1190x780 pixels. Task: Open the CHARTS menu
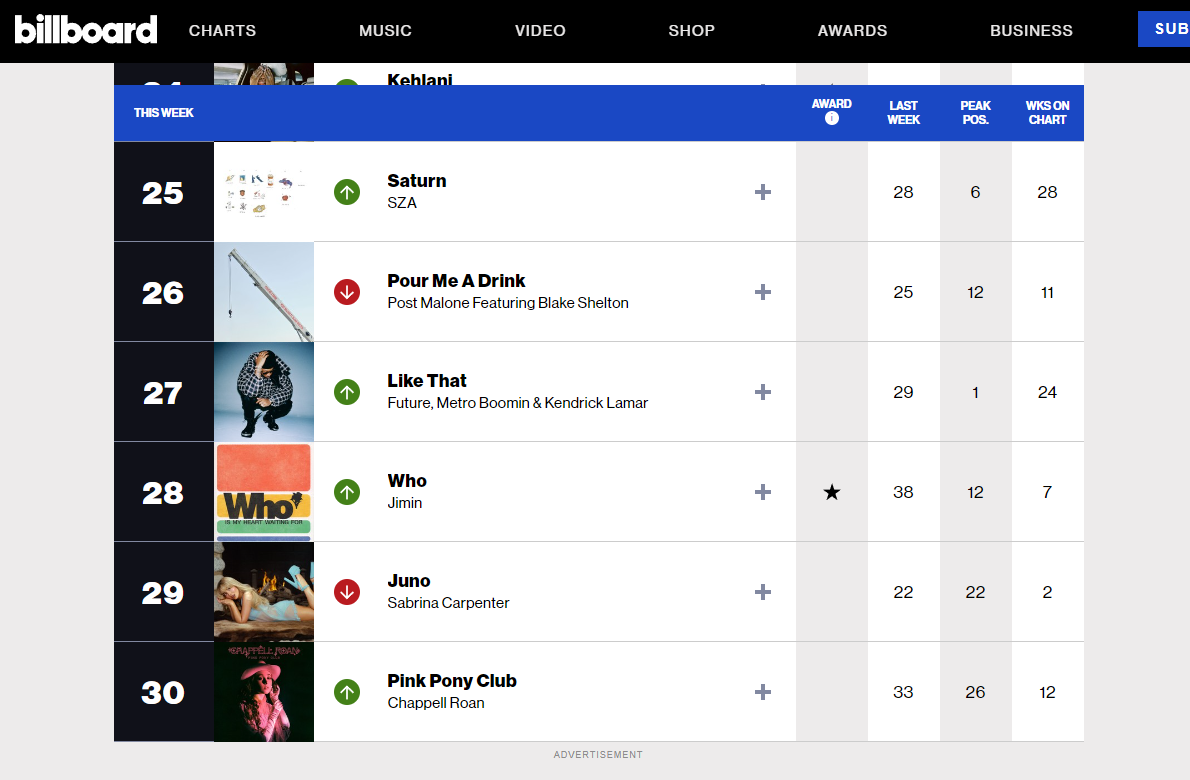coord(222,30)
